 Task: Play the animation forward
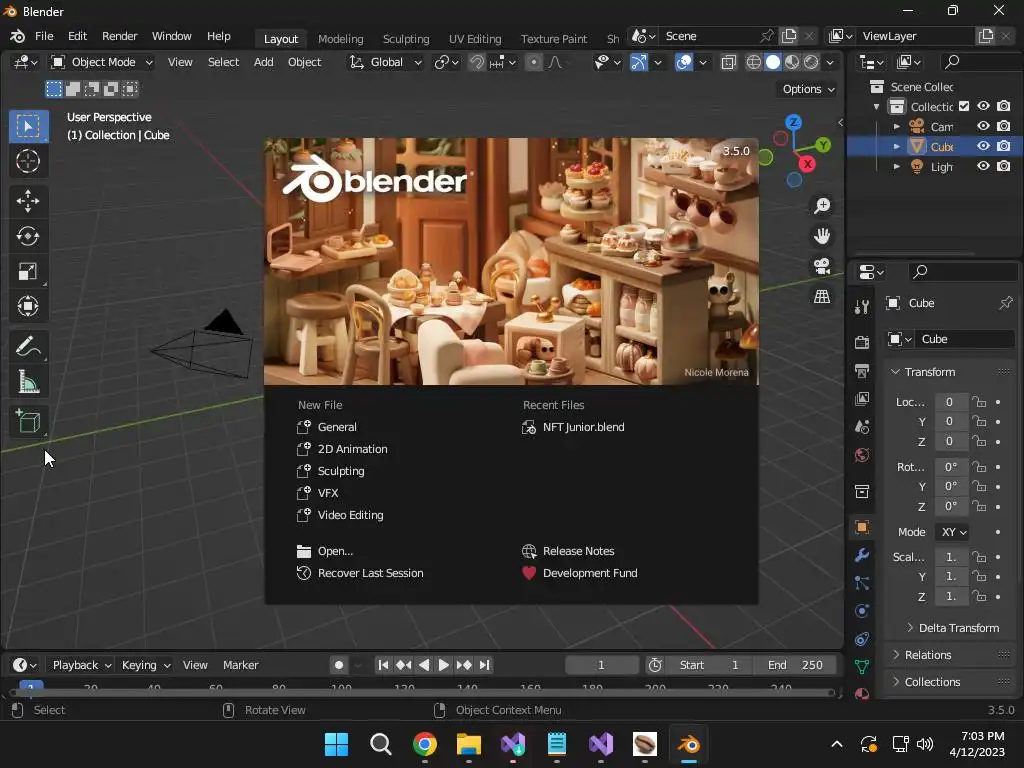click(x=443, y=665)
